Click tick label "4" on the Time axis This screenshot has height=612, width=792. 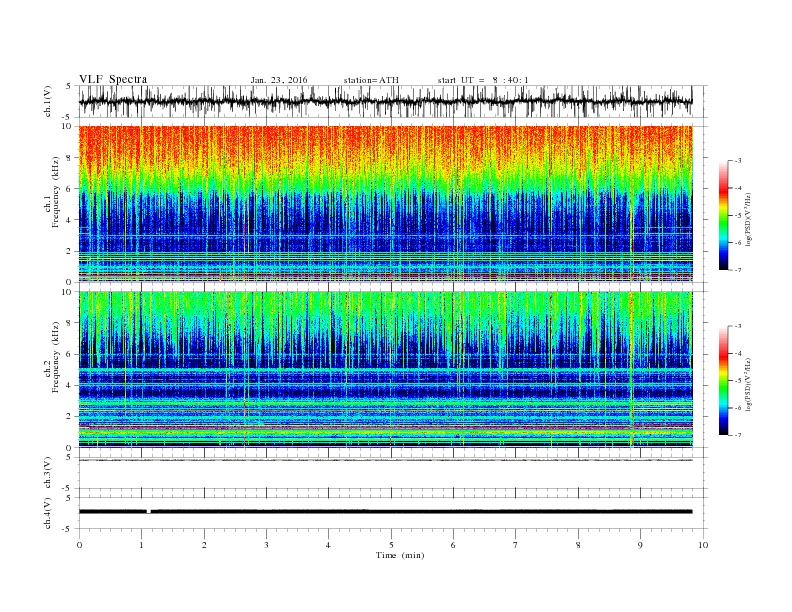click(329, 545)
